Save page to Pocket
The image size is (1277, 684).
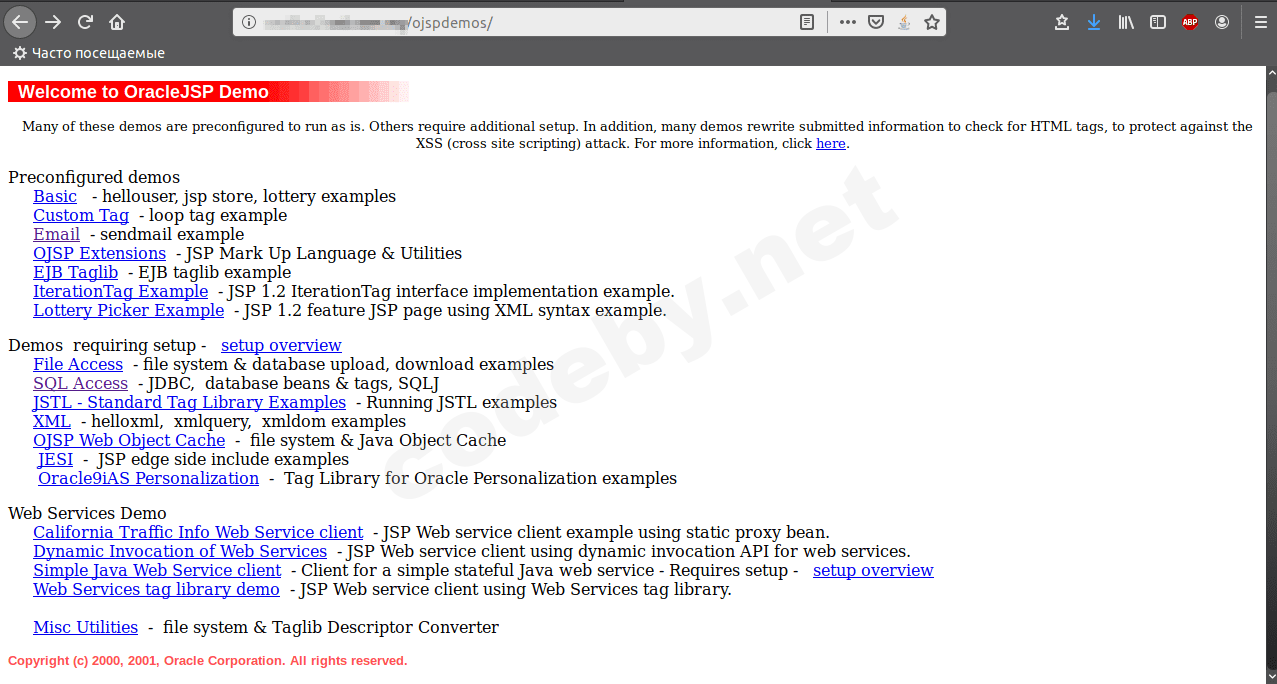(875, 22)
